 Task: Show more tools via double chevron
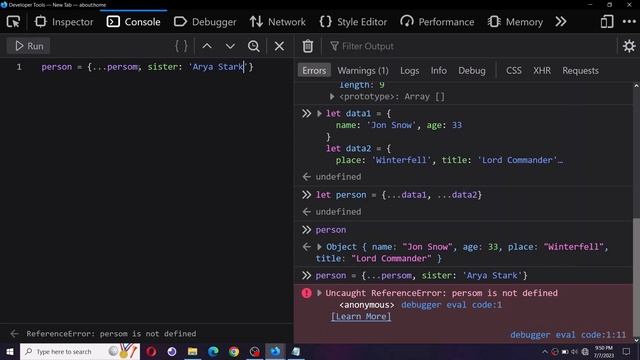tap(561, 22)
